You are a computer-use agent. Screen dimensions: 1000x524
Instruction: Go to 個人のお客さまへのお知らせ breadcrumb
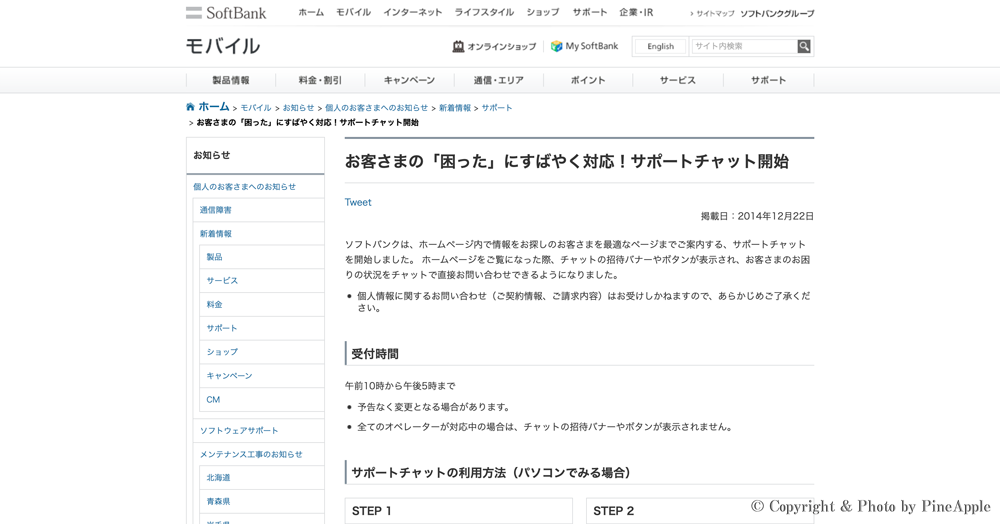click(x=376, y=108)
